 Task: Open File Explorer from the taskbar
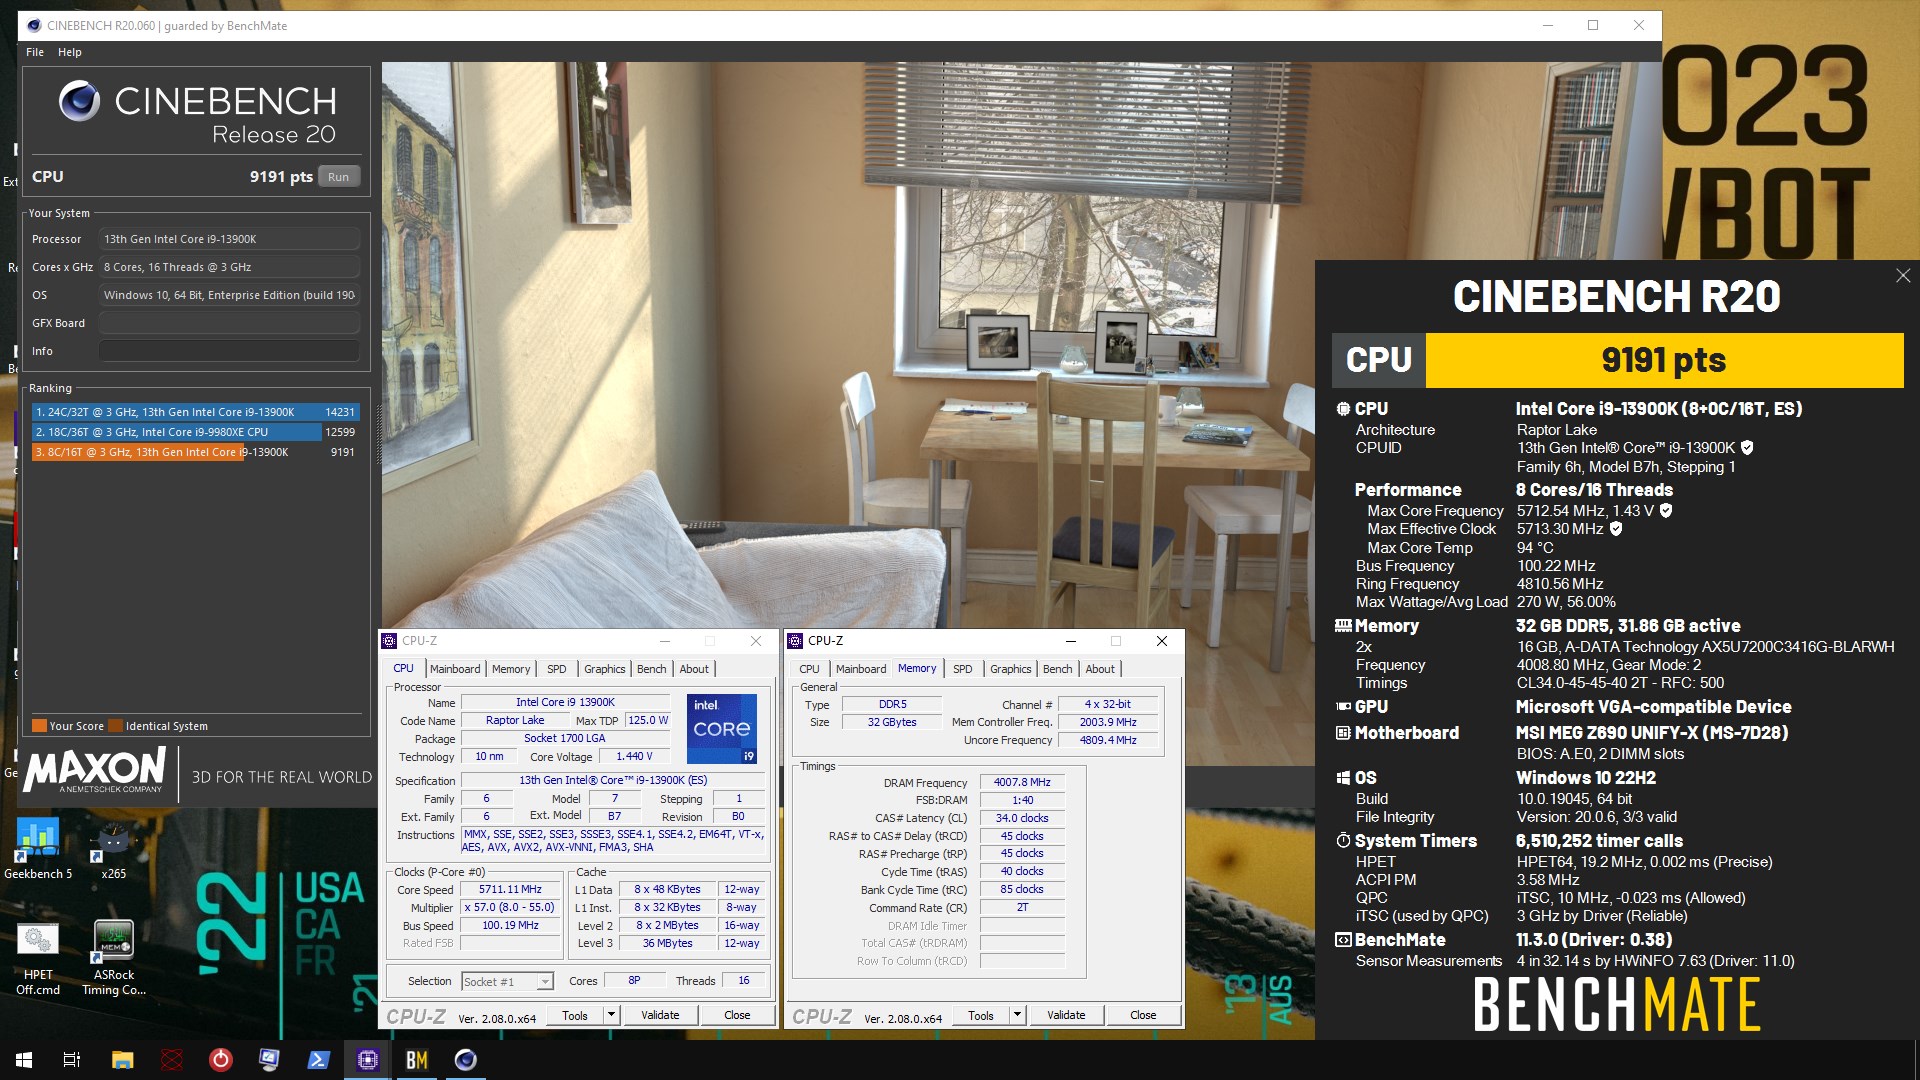pyautogui.click(x=122, y=1060)
